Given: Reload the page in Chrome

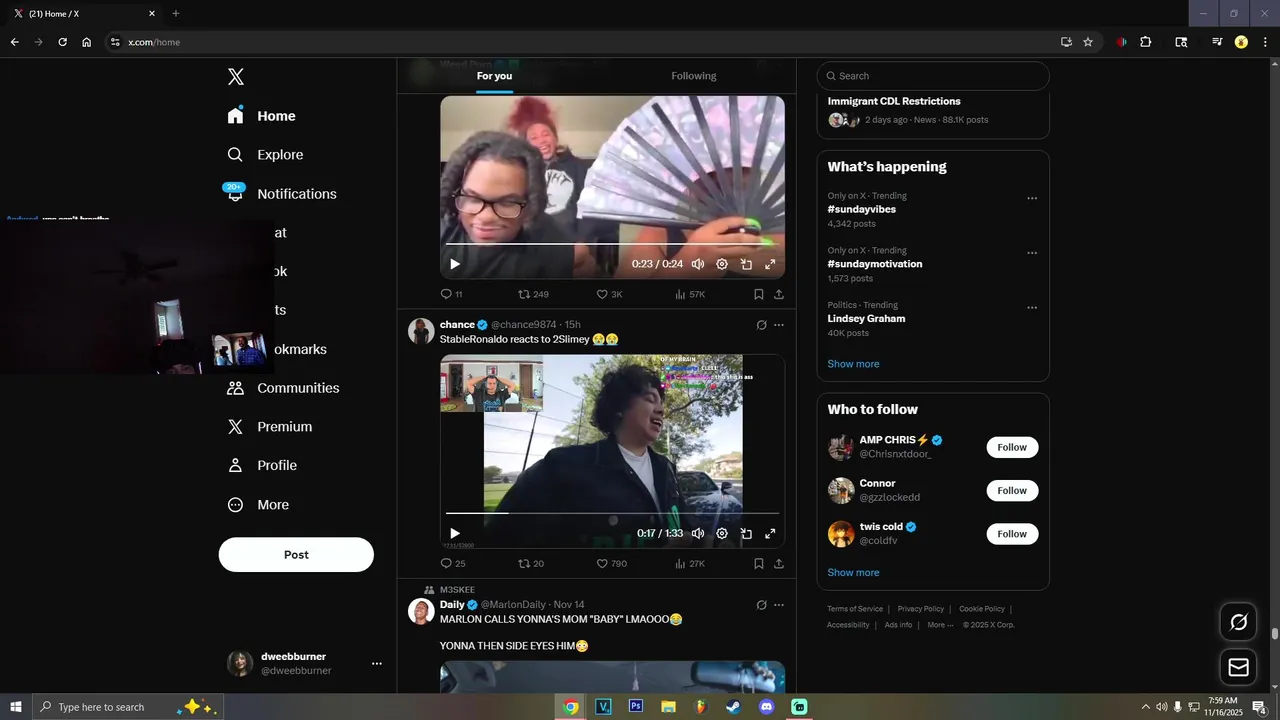Looking at the screenshot, I should point(62,42).
